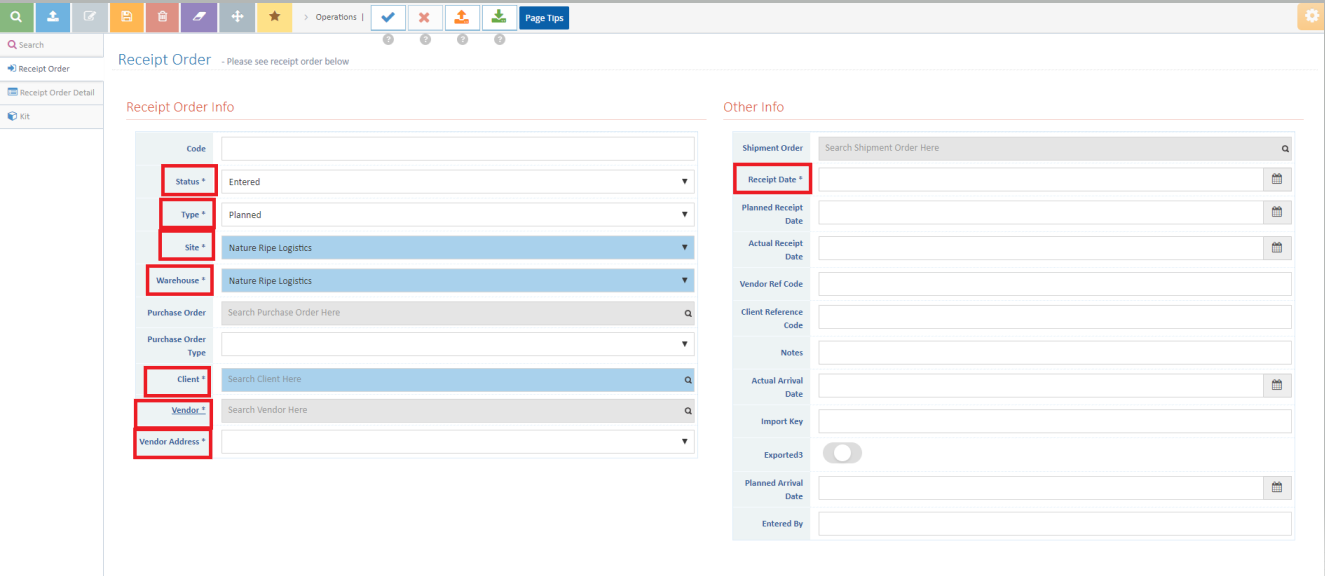The height and width of the screenshot is (576, 1325).
Task: Click the Page Tips button
Action: [544, 17]
